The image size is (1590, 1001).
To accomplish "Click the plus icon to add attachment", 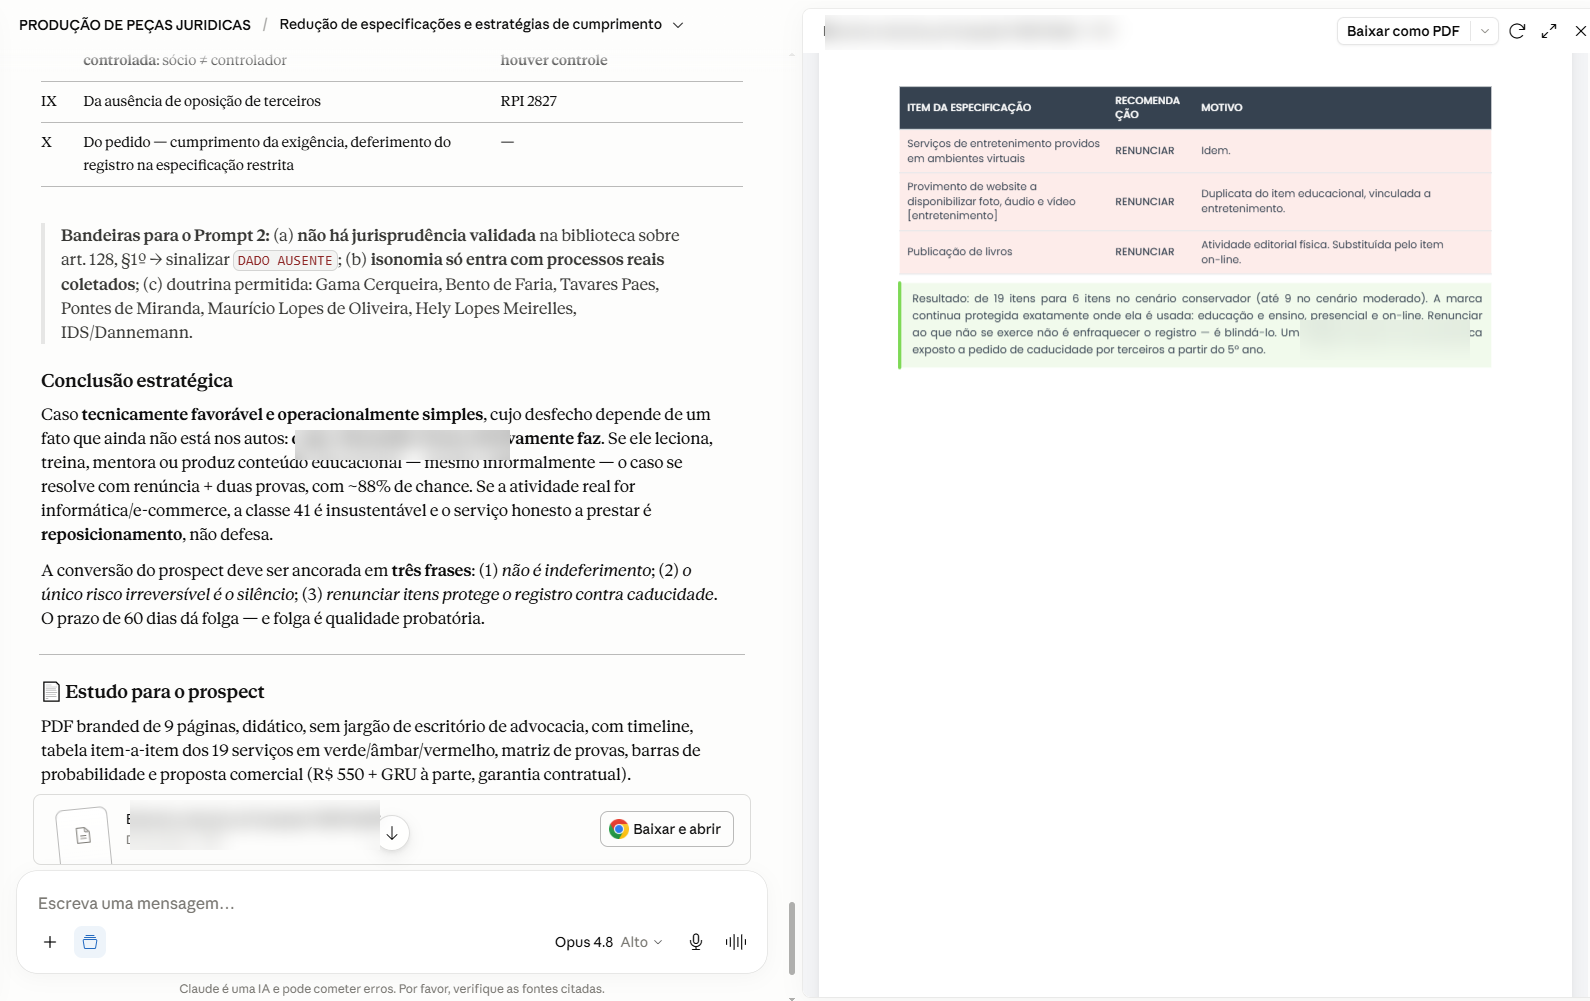I will pos(50,942).
